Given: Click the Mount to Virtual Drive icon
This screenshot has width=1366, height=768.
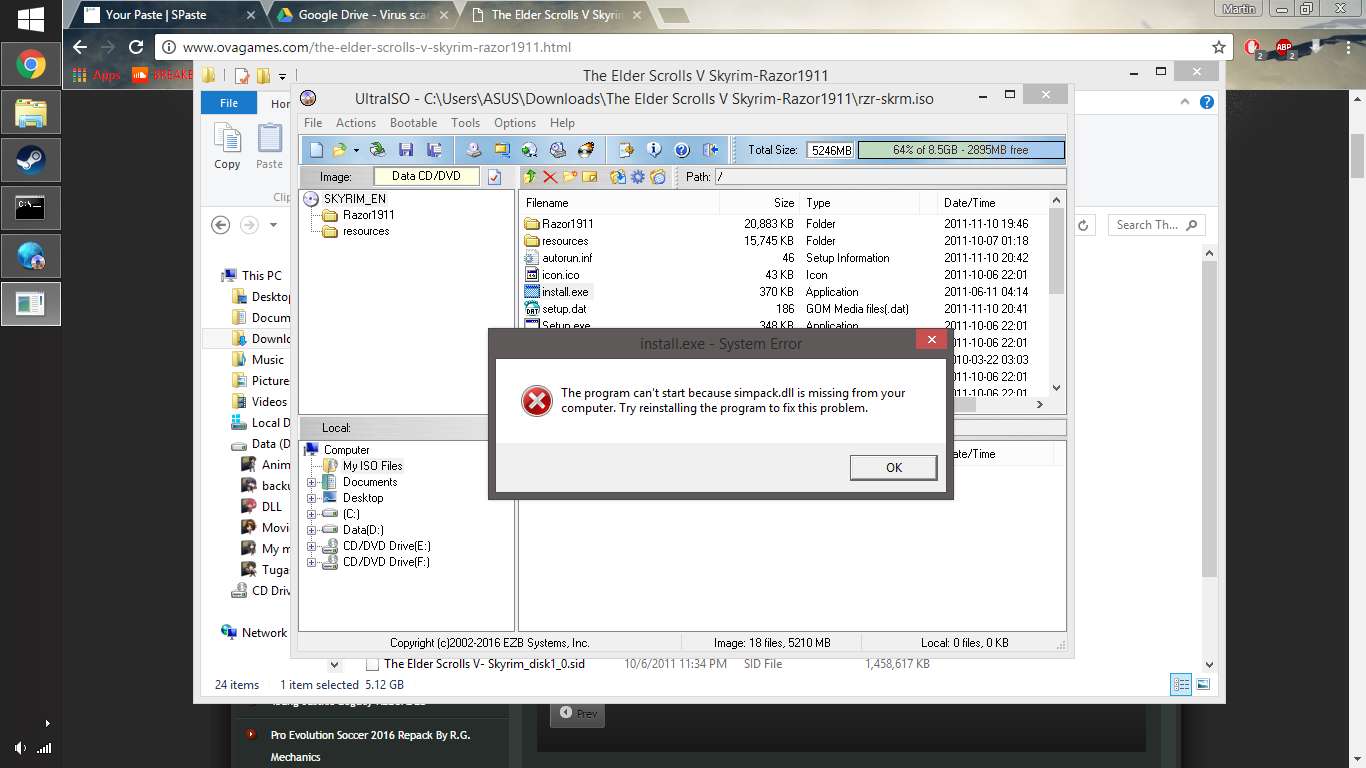Looking at the screenshot, I should click(558, 150).
